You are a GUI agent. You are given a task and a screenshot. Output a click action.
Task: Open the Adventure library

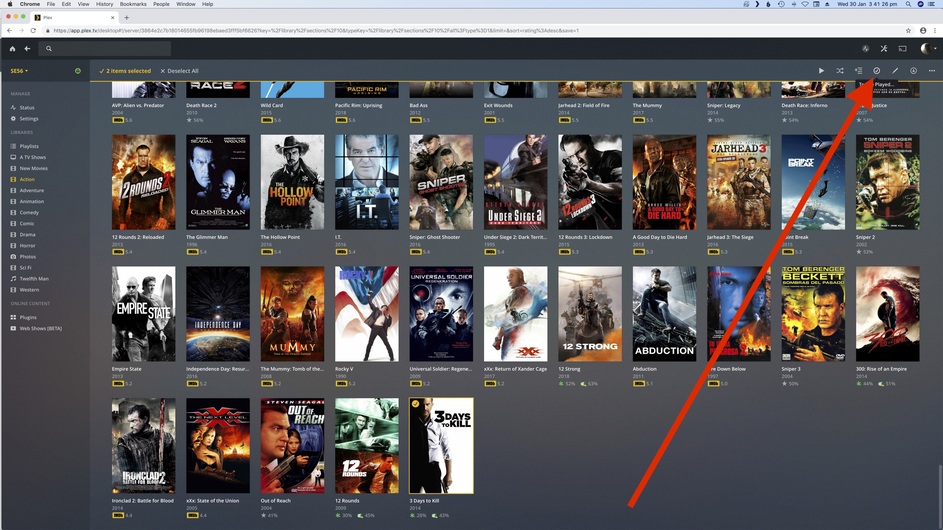(32, 190)
